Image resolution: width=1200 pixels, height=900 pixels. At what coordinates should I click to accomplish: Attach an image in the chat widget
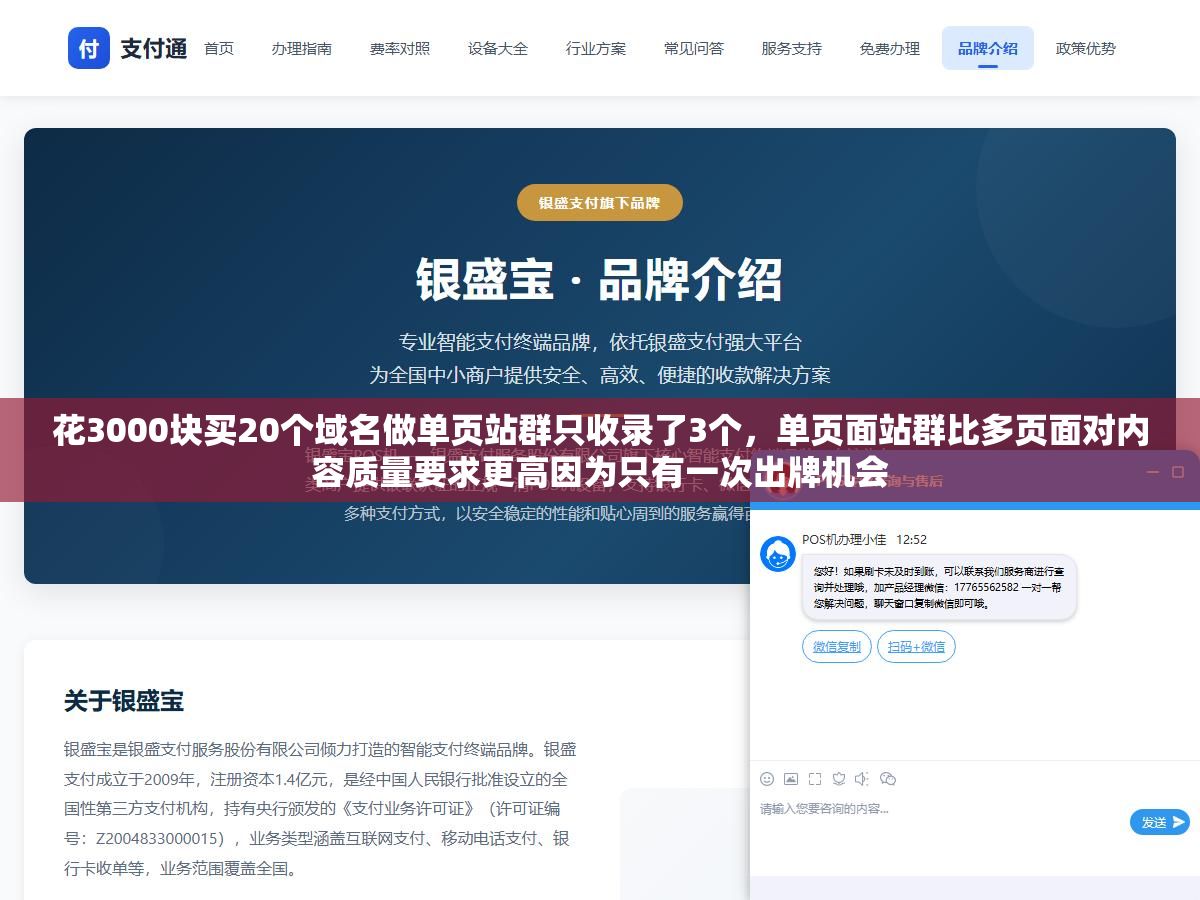[x=791, y=779]
